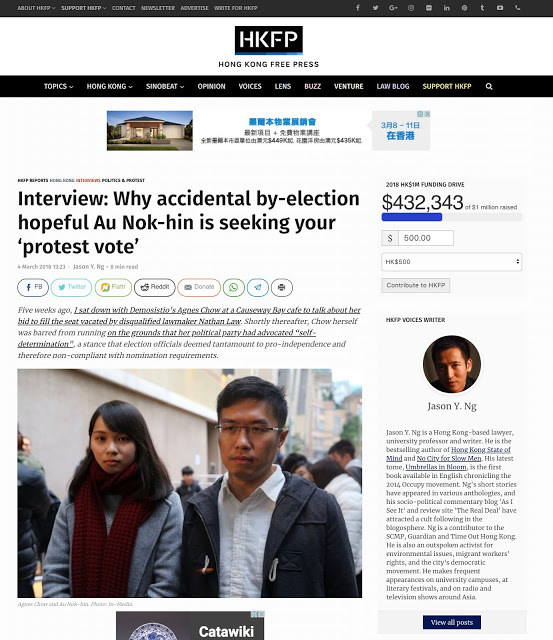Print the article with printer icon
Screen dimensions: 553x640
282,287
